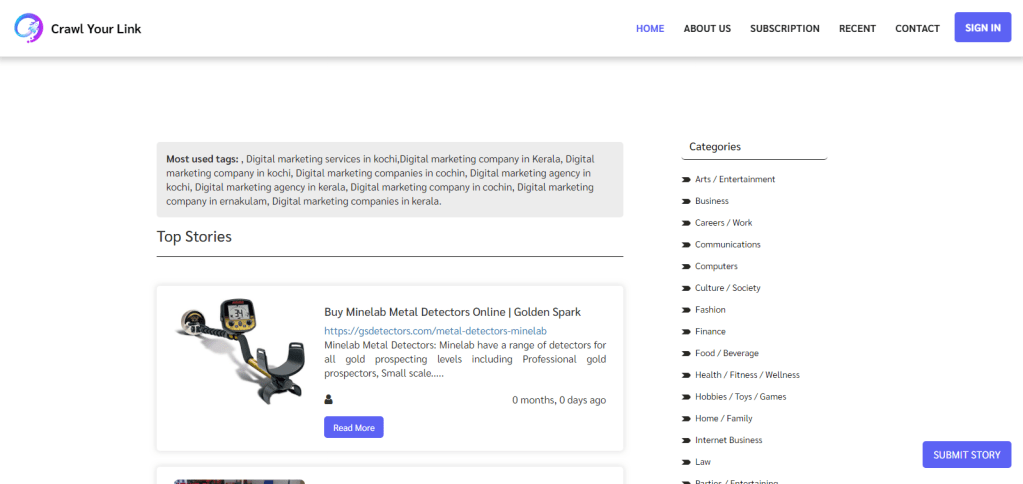This screenshot has width=1023, height=484.
Task: Click the Crawl Your Link logo icon
Action: click(x=29, y=28)
